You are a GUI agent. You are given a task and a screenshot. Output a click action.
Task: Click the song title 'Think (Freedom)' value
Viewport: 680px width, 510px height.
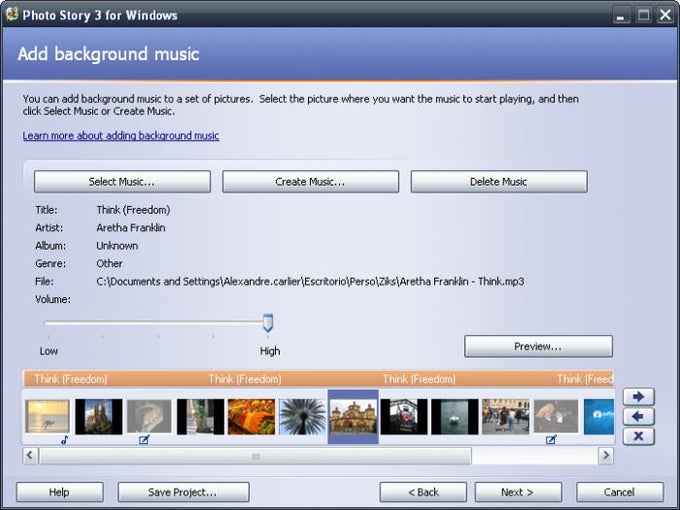[133, 210]
